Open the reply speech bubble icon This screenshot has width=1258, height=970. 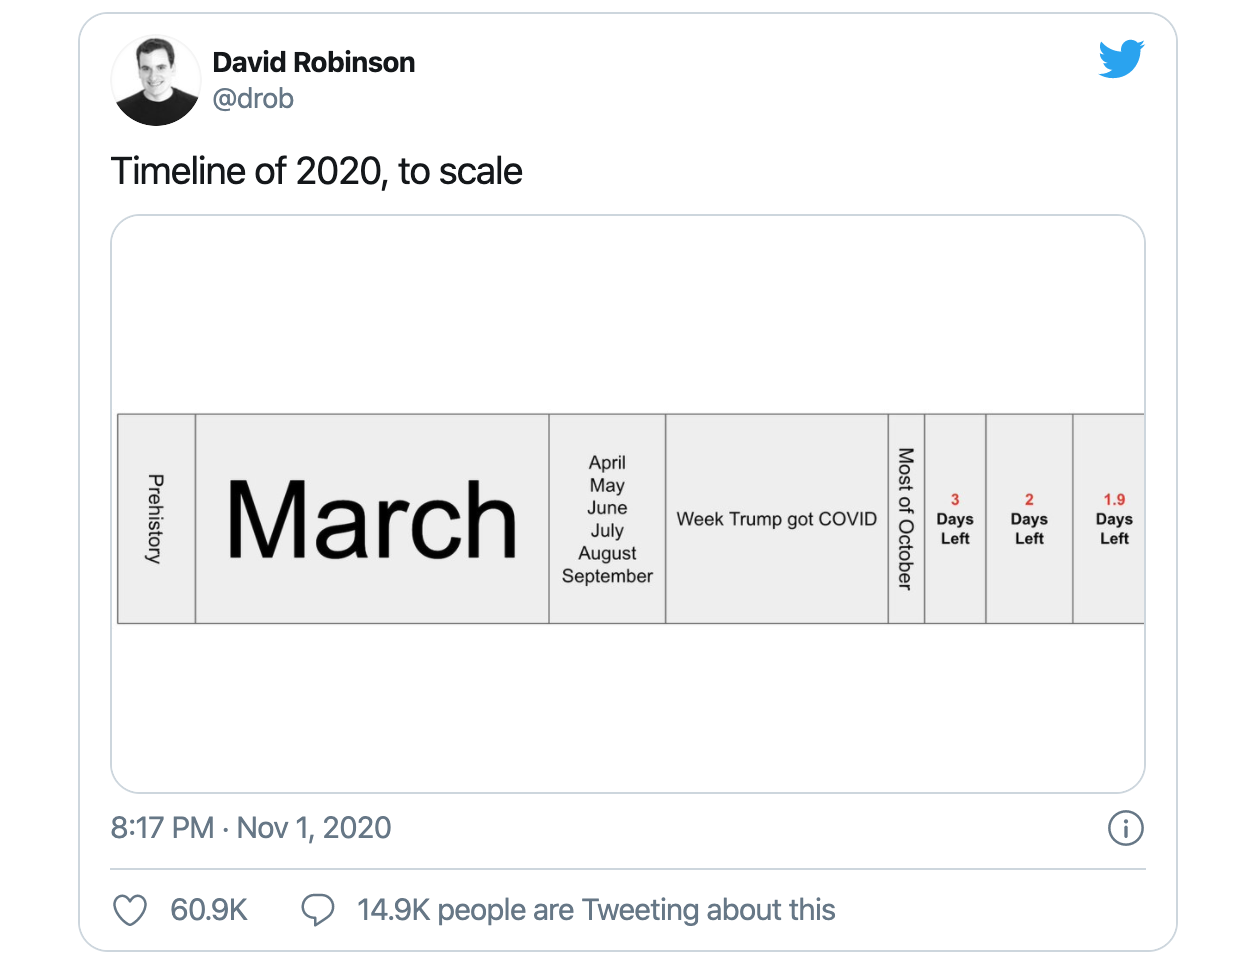[x=318, y=910]
